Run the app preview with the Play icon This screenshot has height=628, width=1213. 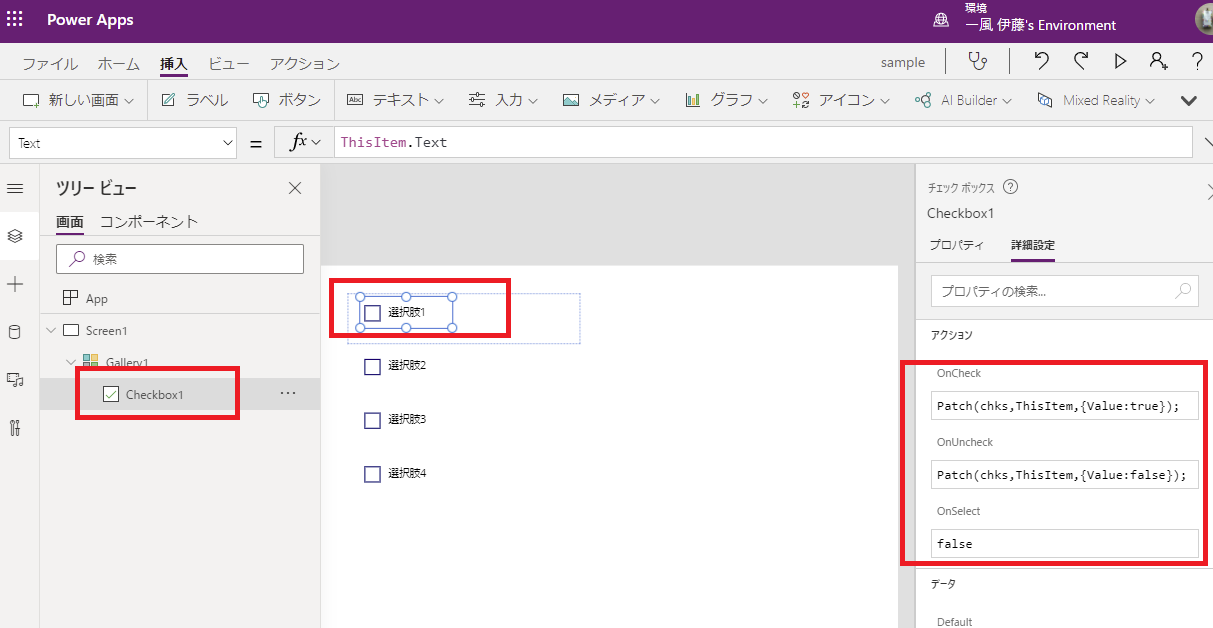point(1120,61)
